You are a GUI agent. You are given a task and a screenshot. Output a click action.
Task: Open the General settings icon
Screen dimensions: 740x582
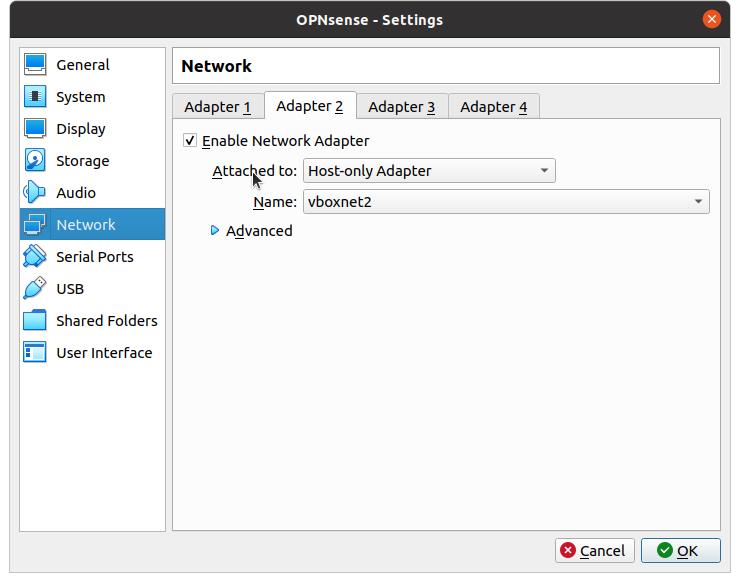coord(35,65)
